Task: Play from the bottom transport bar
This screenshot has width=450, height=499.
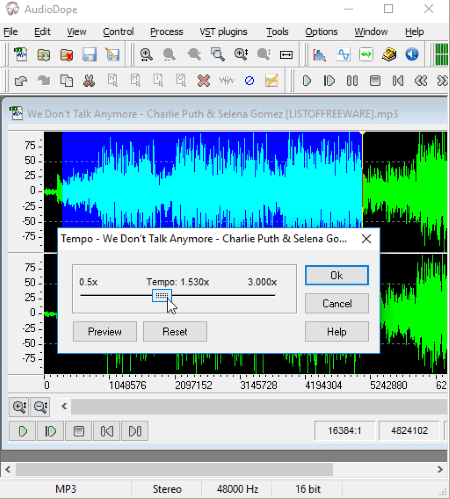Action: pos(22,431)
